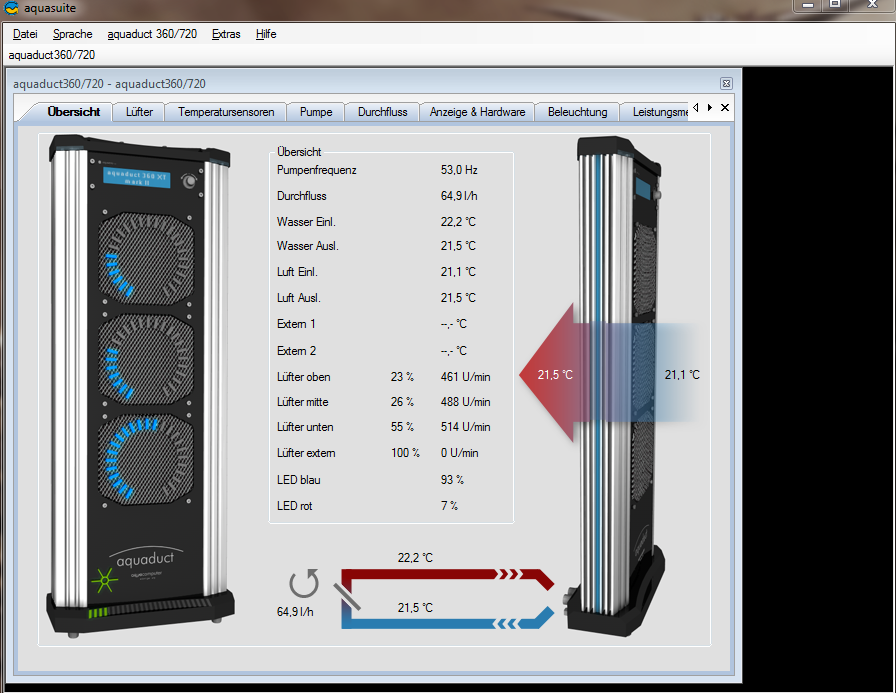The width and height of the screenshot is (896, 693).
Task: Click the rotary knob on the device front
Action: [x=189, y=181]
